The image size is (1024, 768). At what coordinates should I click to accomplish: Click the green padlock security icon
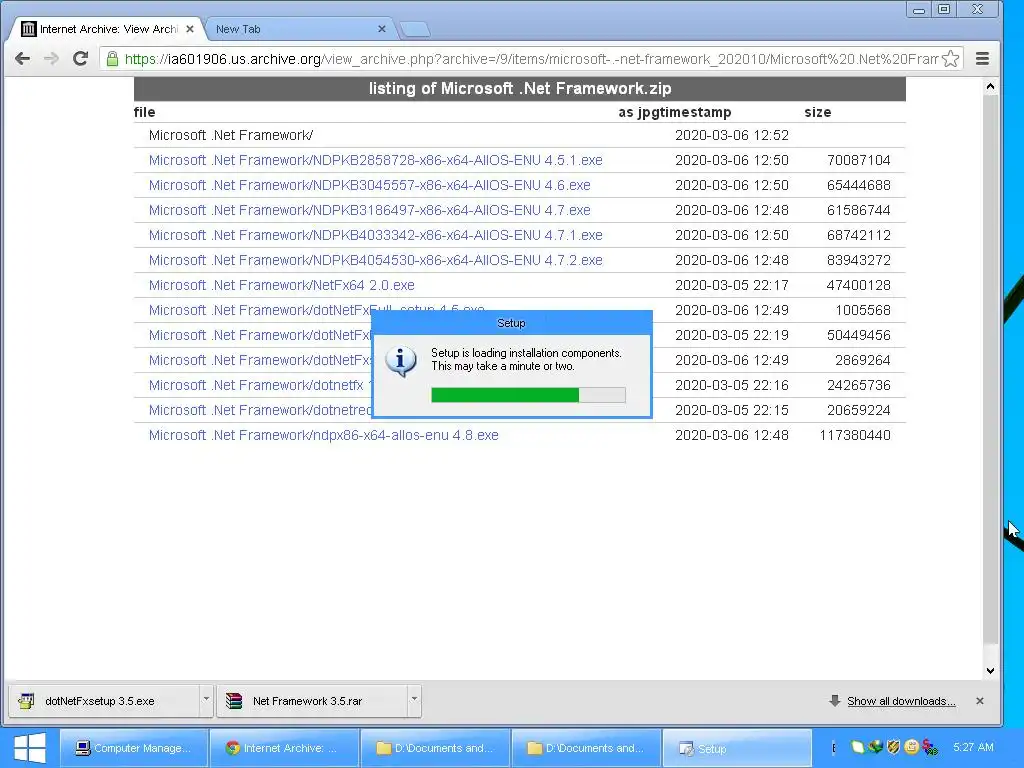112,59
